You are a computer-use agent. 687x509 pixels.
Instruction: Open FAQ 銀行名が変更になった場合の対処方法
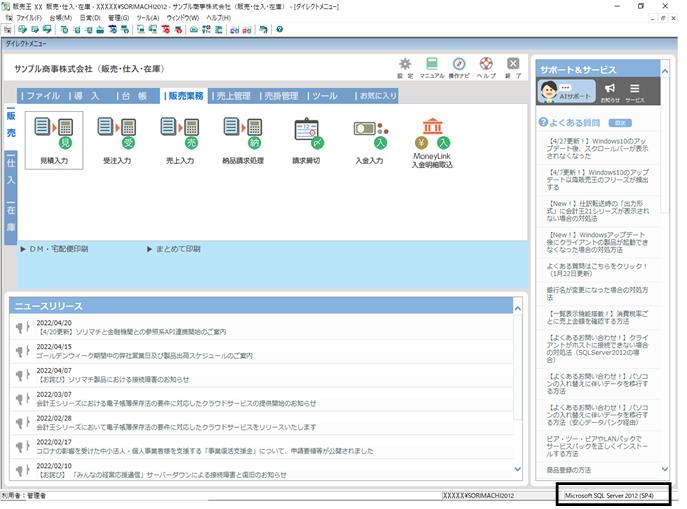click(598, 293)
